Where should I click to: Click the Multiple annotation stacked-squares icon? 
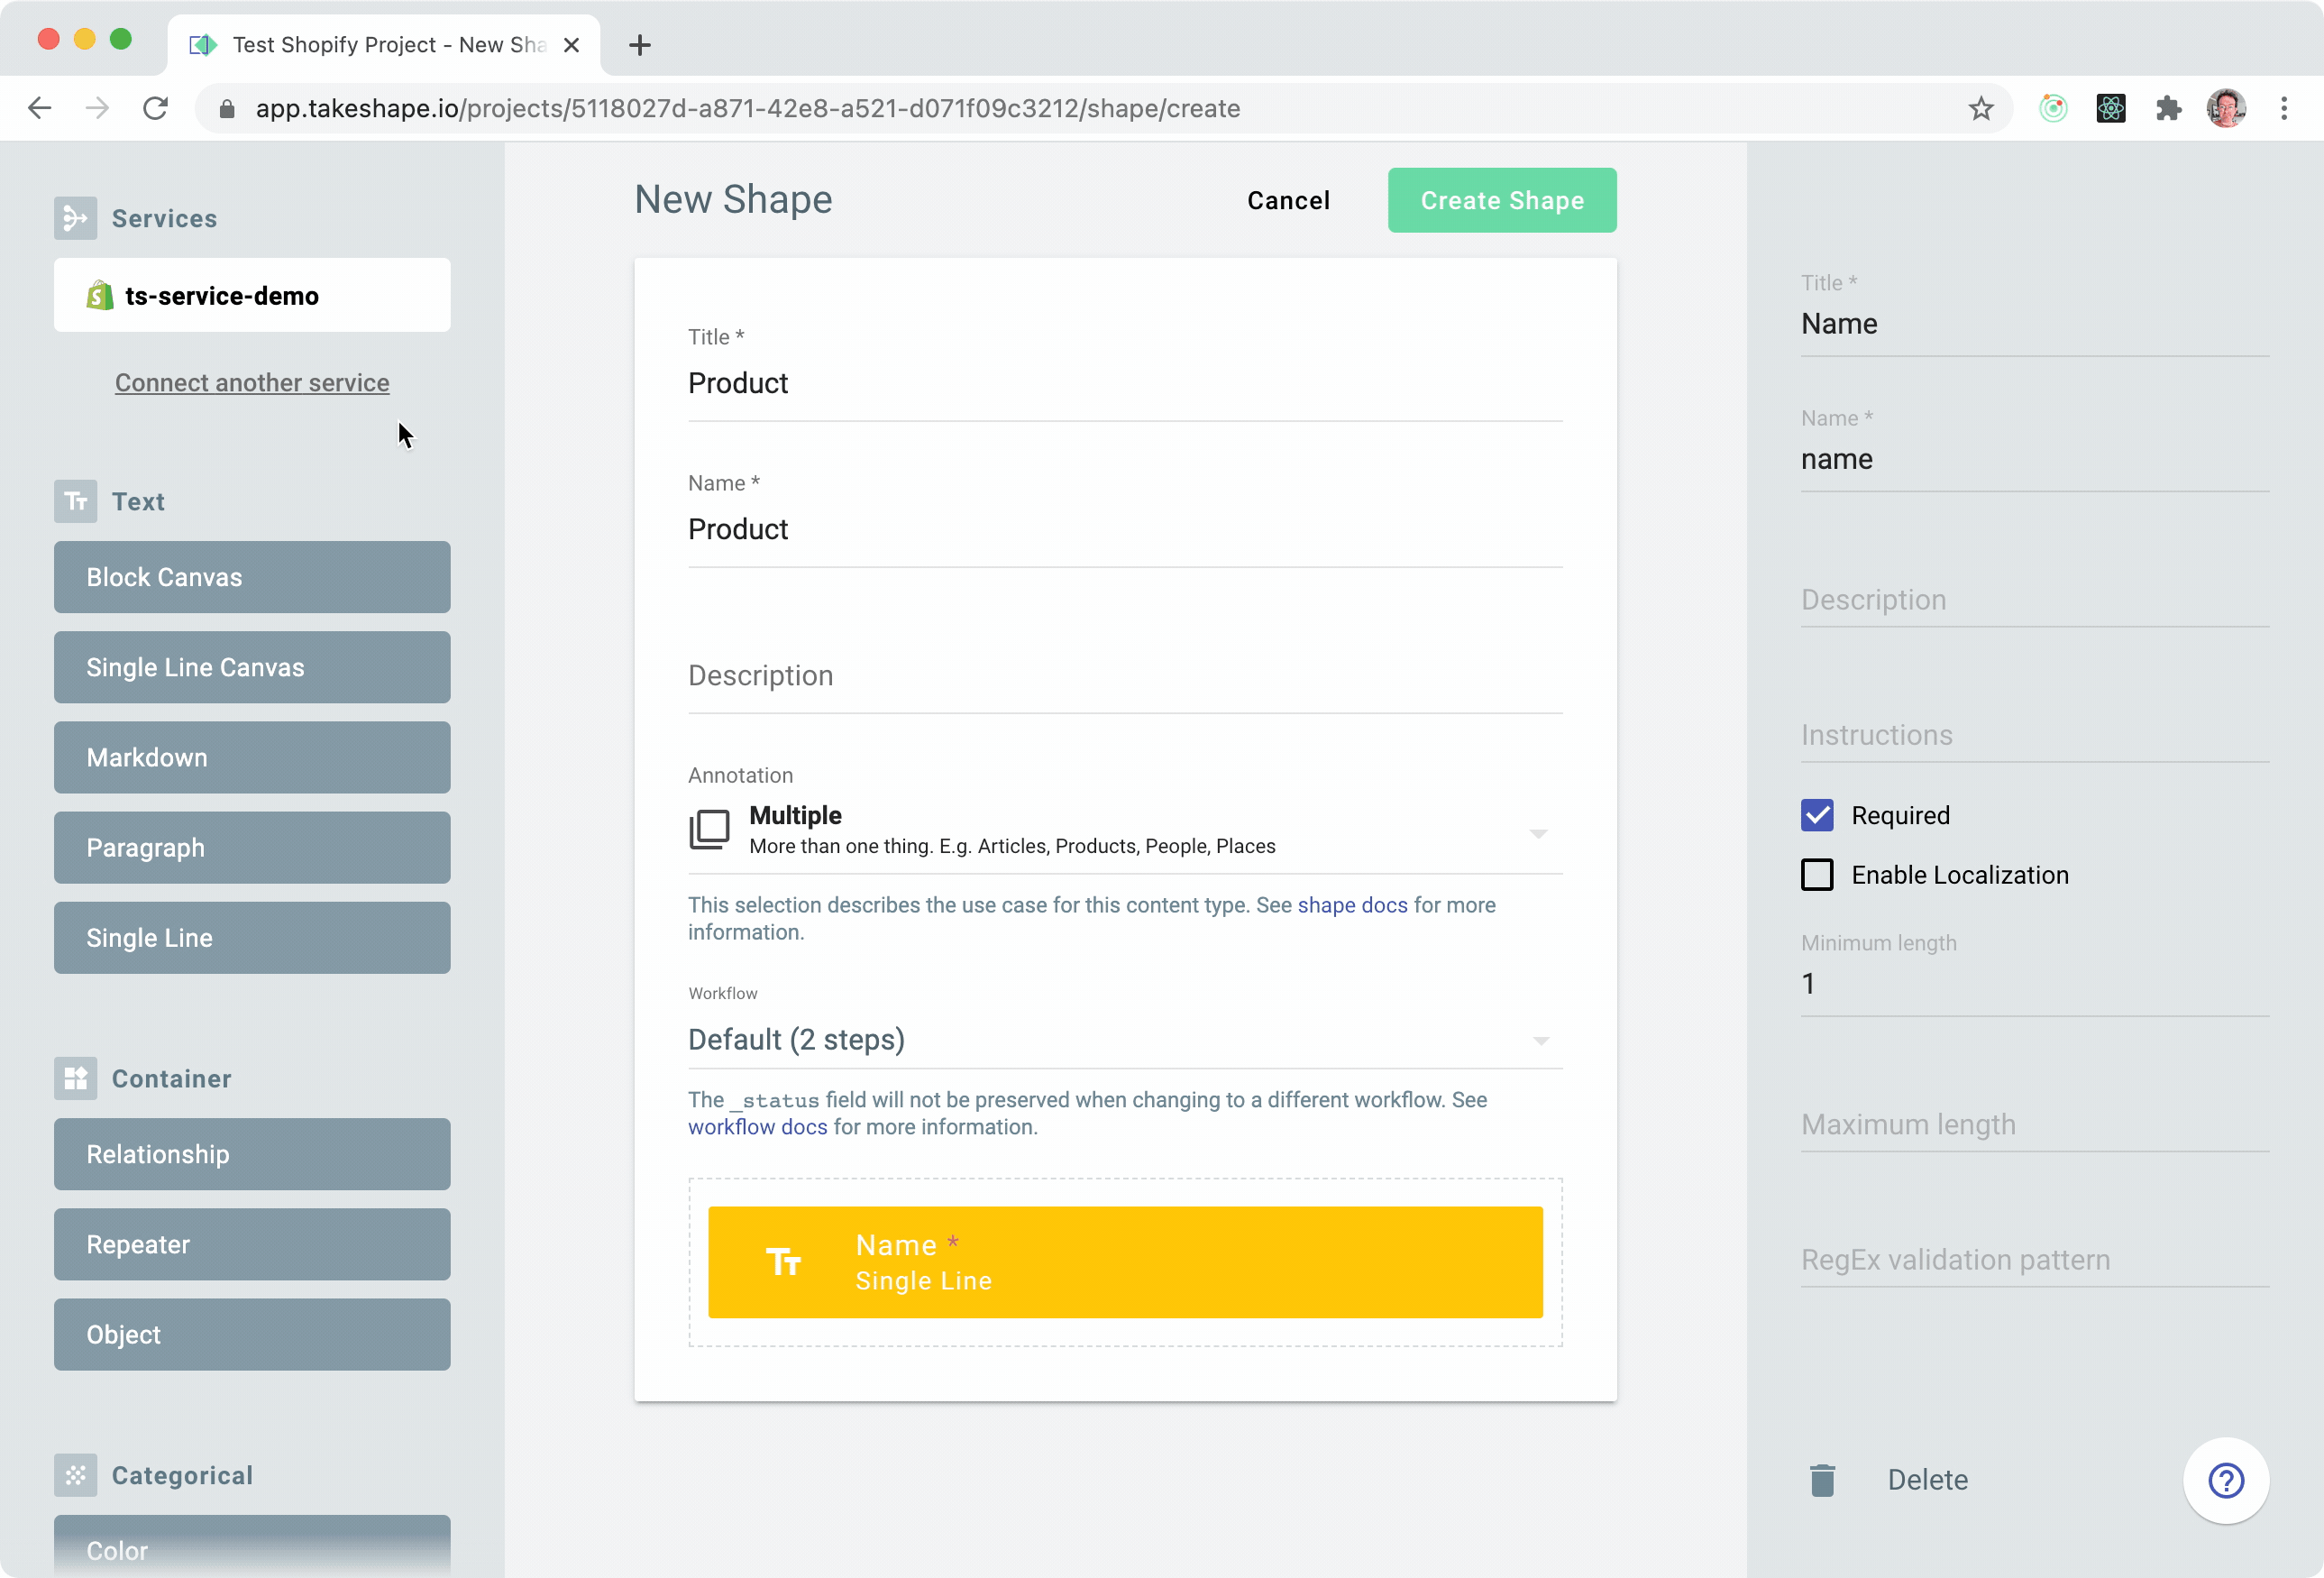[x=709, y=830]
